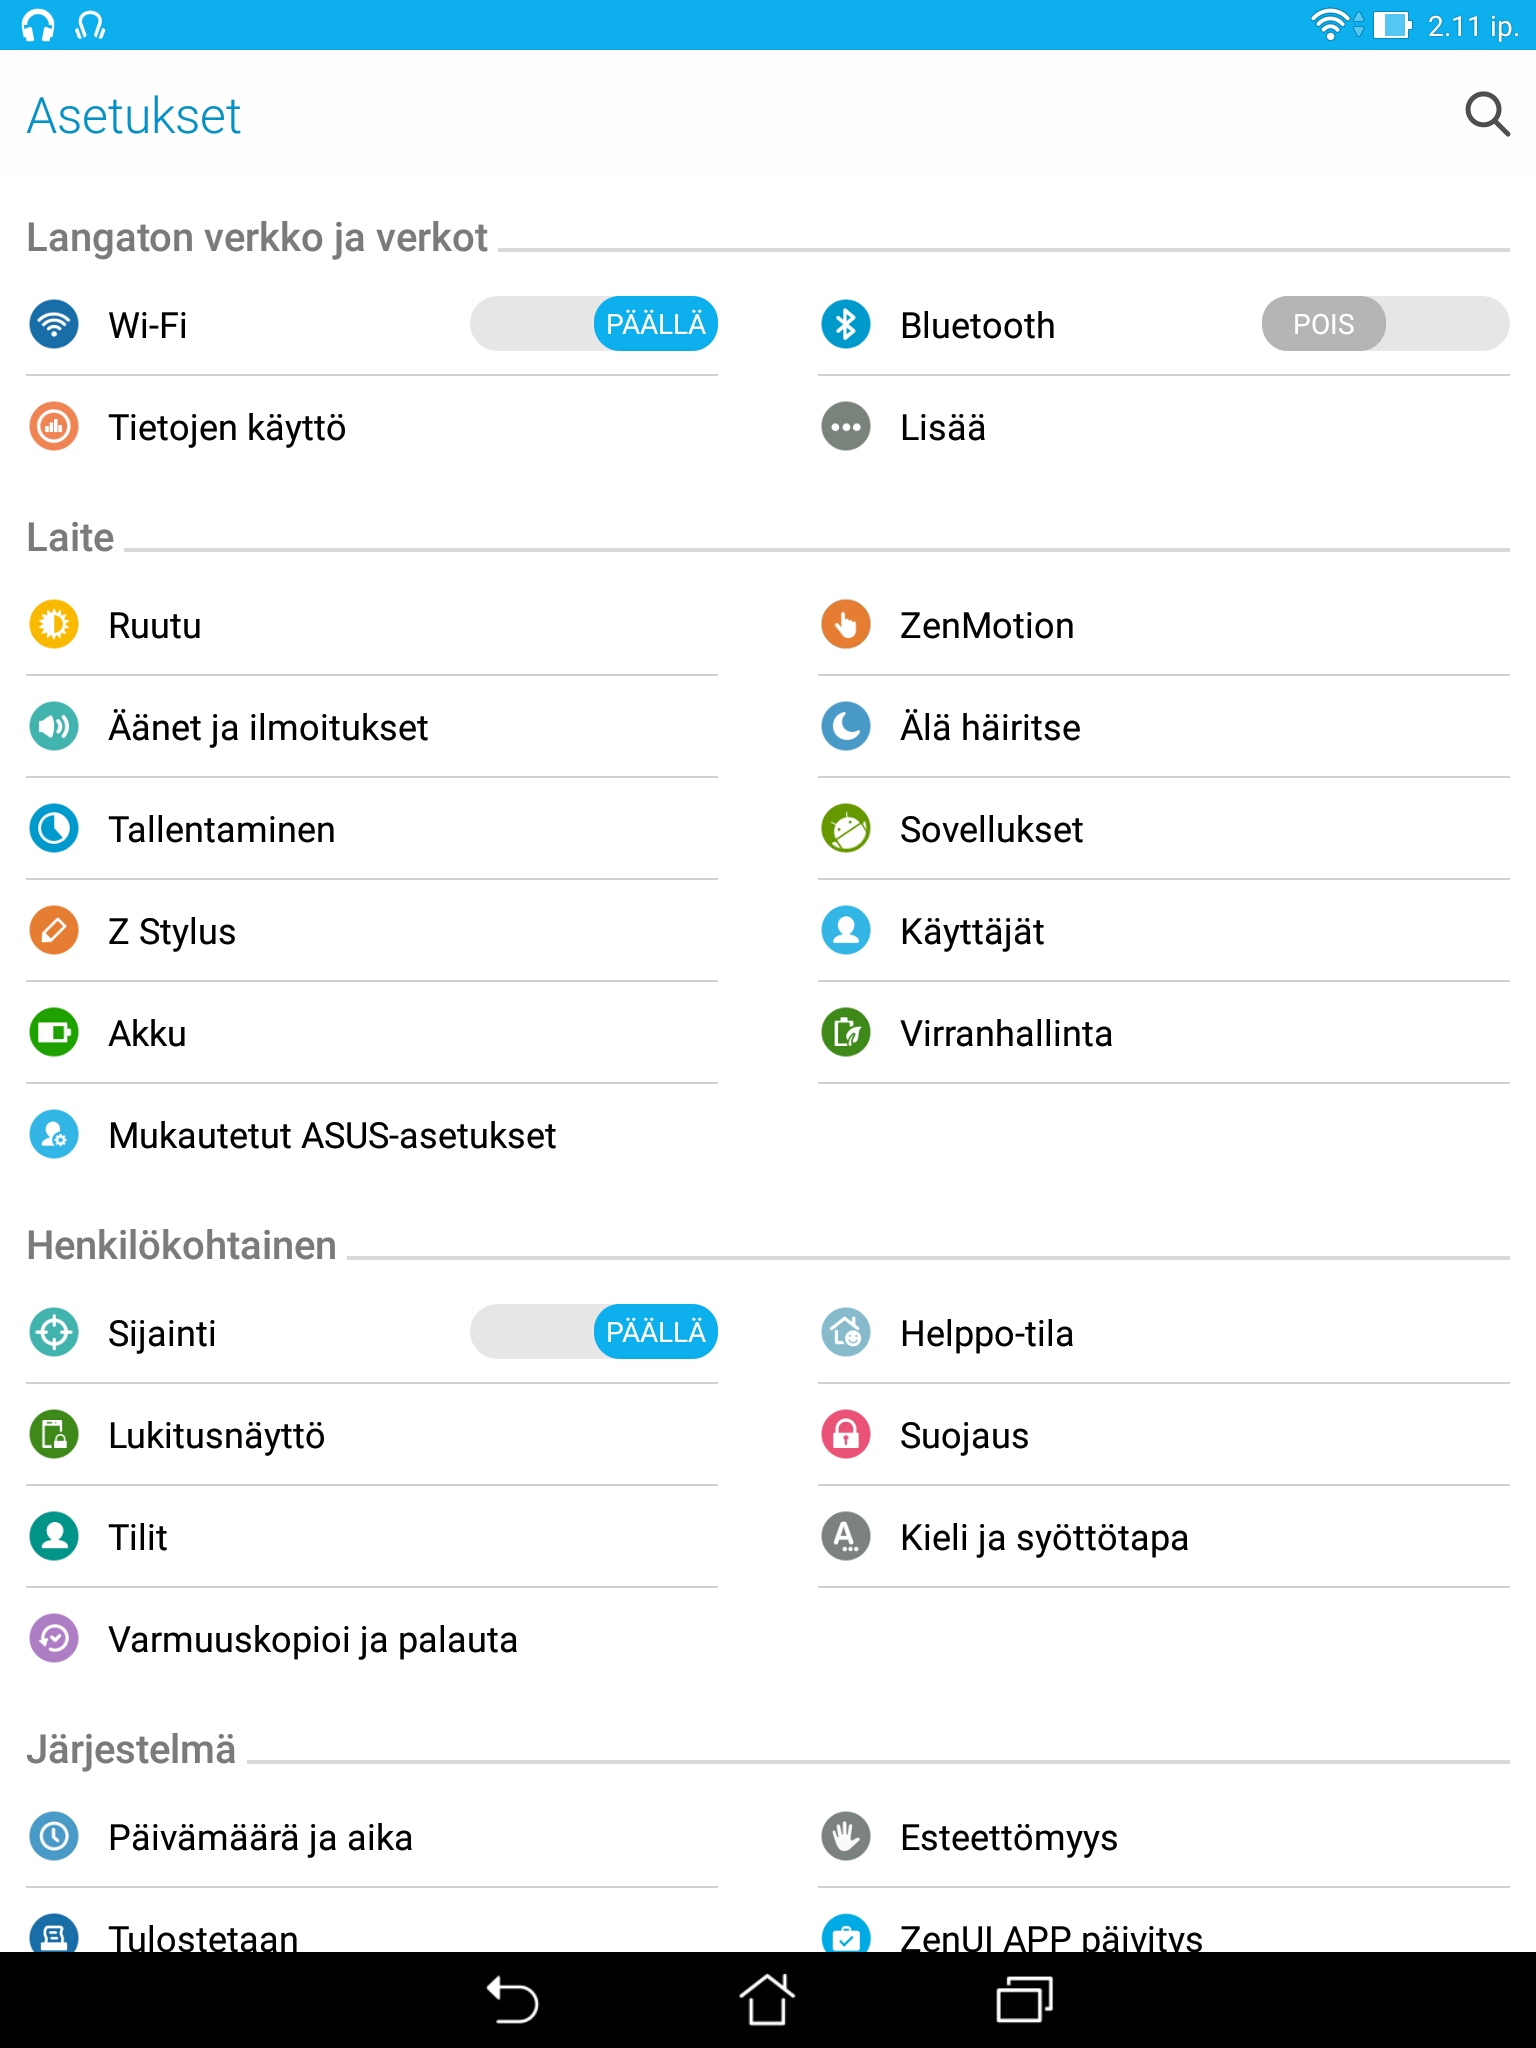The height and width of the screenshot is (2048, 1536).
Task: Click the Älä häiritse moon icon
Action: 846,727
